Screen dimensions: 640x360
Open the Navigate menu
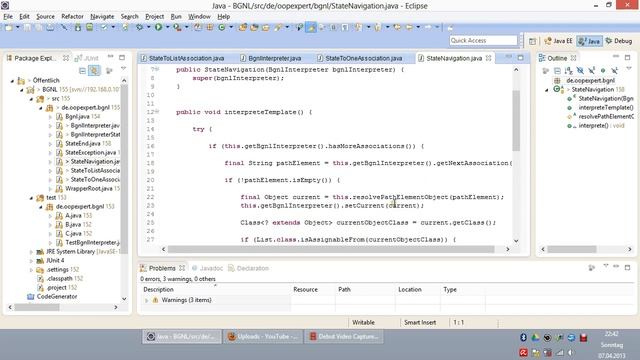click(x=102, y=16)
